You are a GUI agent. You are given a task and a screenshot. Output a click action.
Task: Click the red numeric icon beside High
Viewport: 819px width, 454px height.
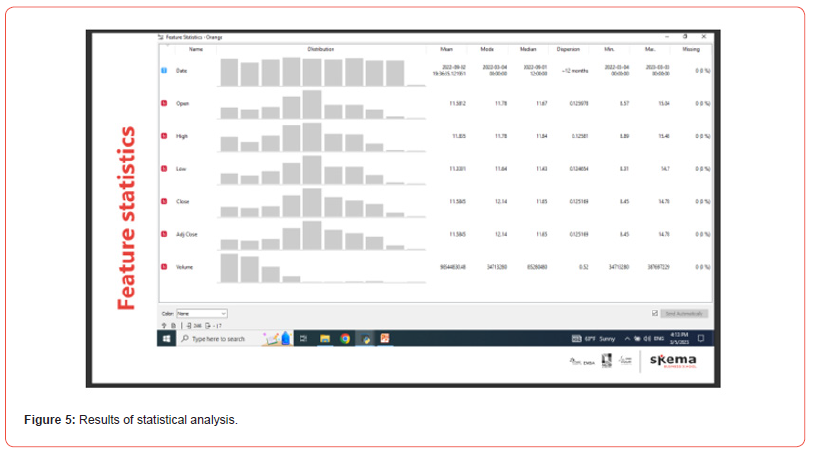[164, 136]
